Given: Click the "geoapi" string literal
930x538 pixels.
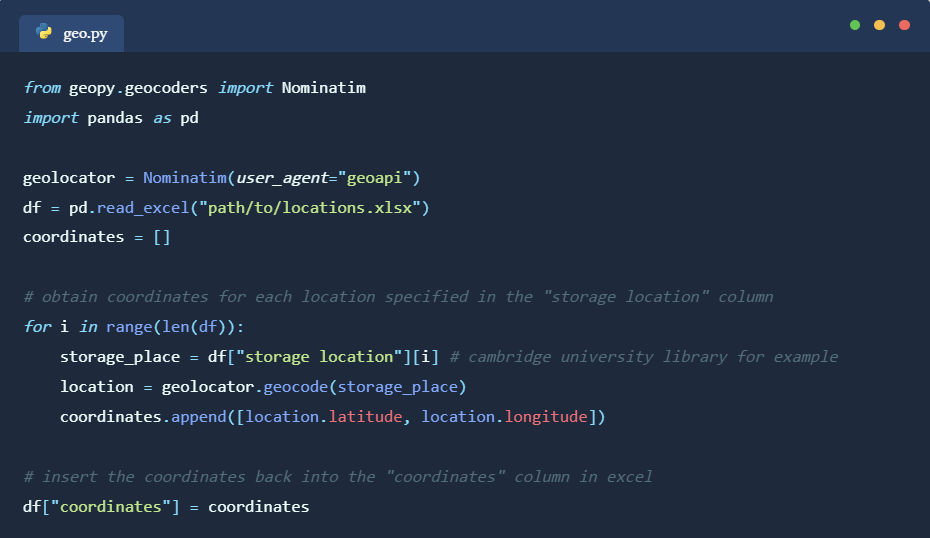Looking at the screenshot, I should [379, 178].
